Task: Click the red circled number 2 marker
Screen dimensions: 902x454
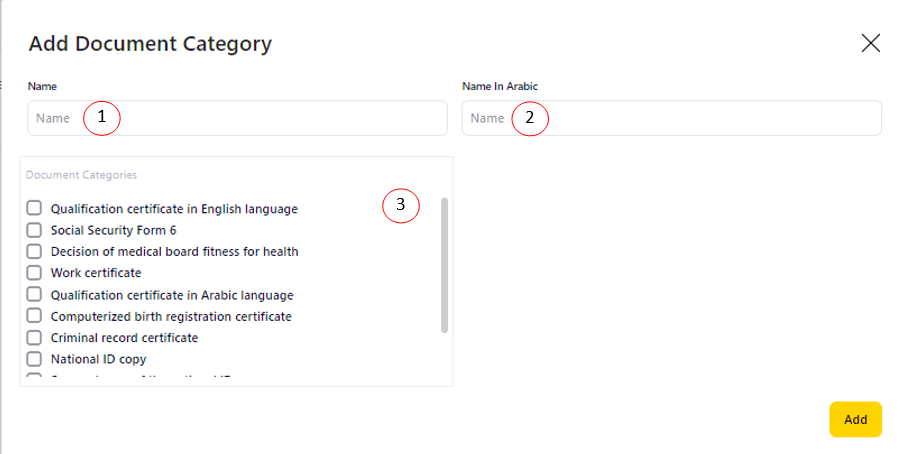Action: pos(530,118)
